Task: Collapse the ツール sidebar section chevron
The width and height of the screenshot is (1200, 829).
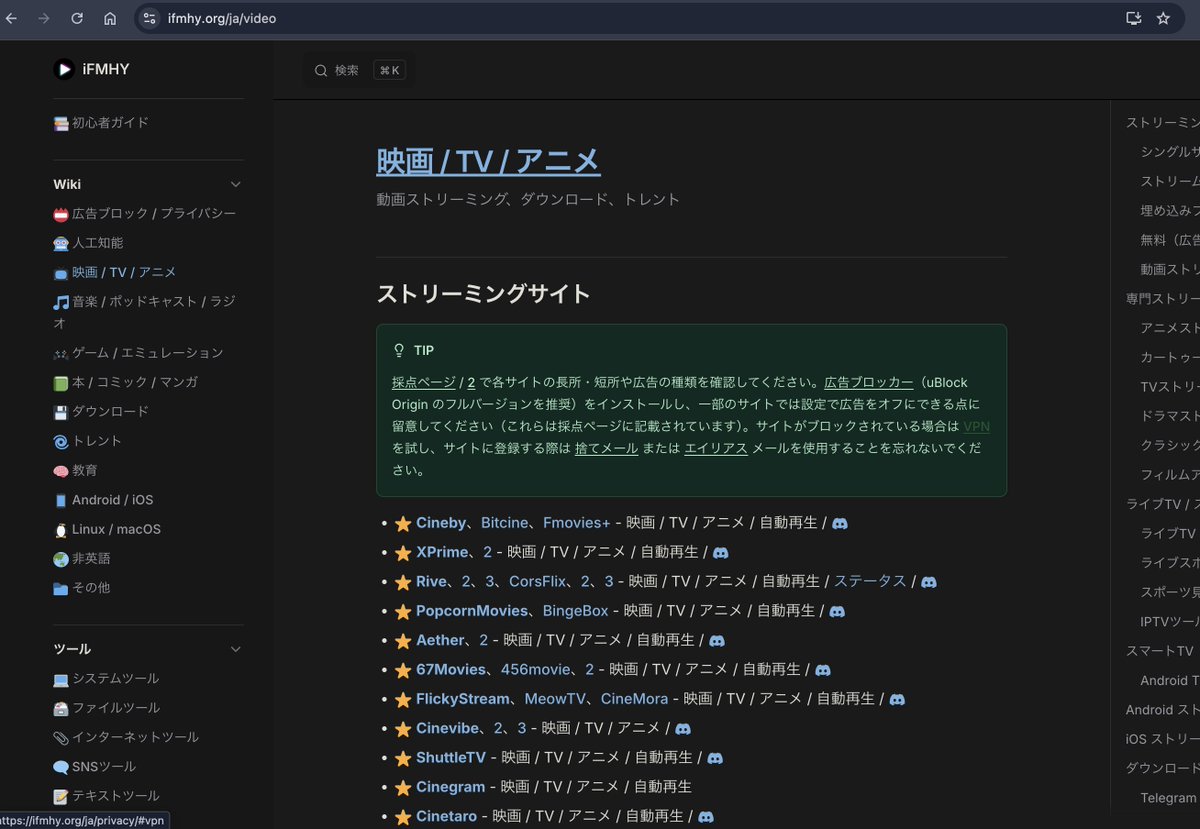Action: click(236, 649)
